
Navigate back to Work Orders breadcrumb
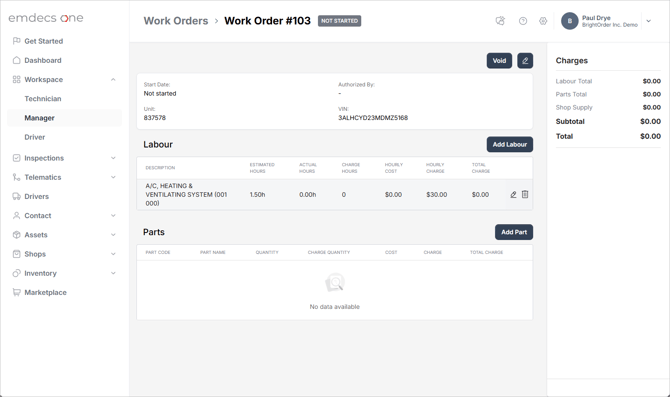[x=176, y=21]
